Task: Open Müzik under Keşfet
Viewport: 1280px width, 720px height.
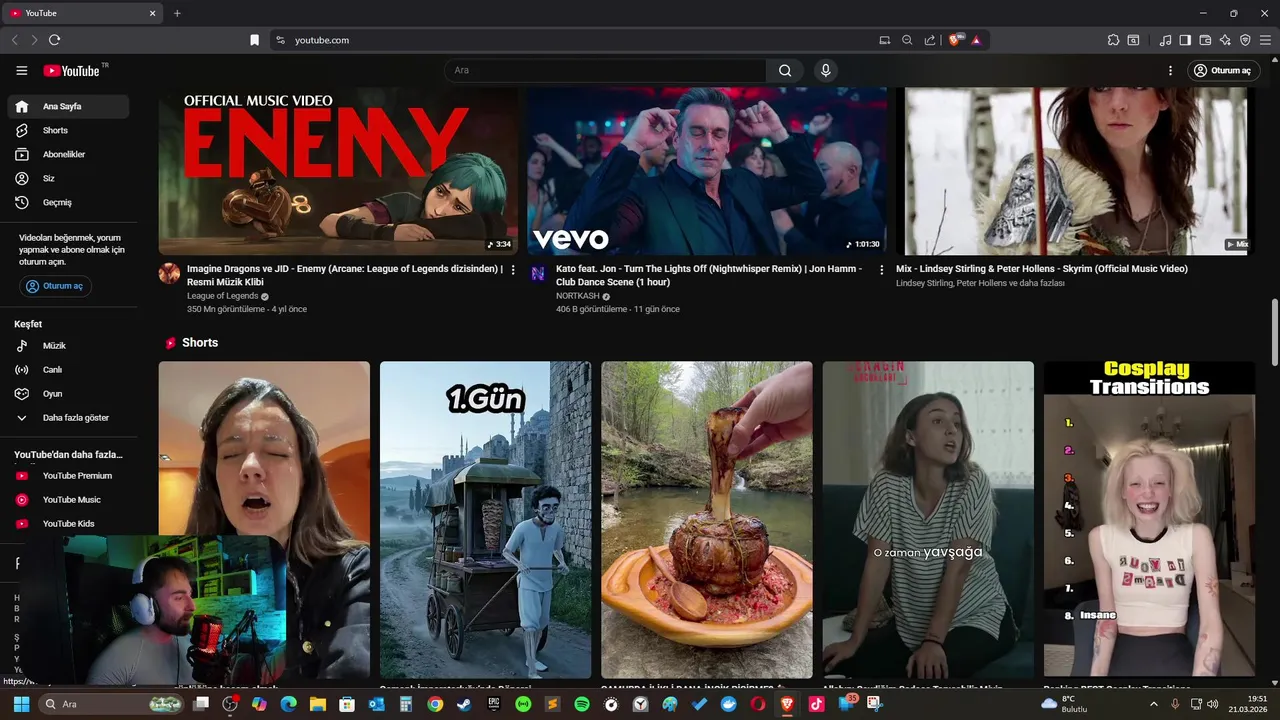Action: [68, 346]
